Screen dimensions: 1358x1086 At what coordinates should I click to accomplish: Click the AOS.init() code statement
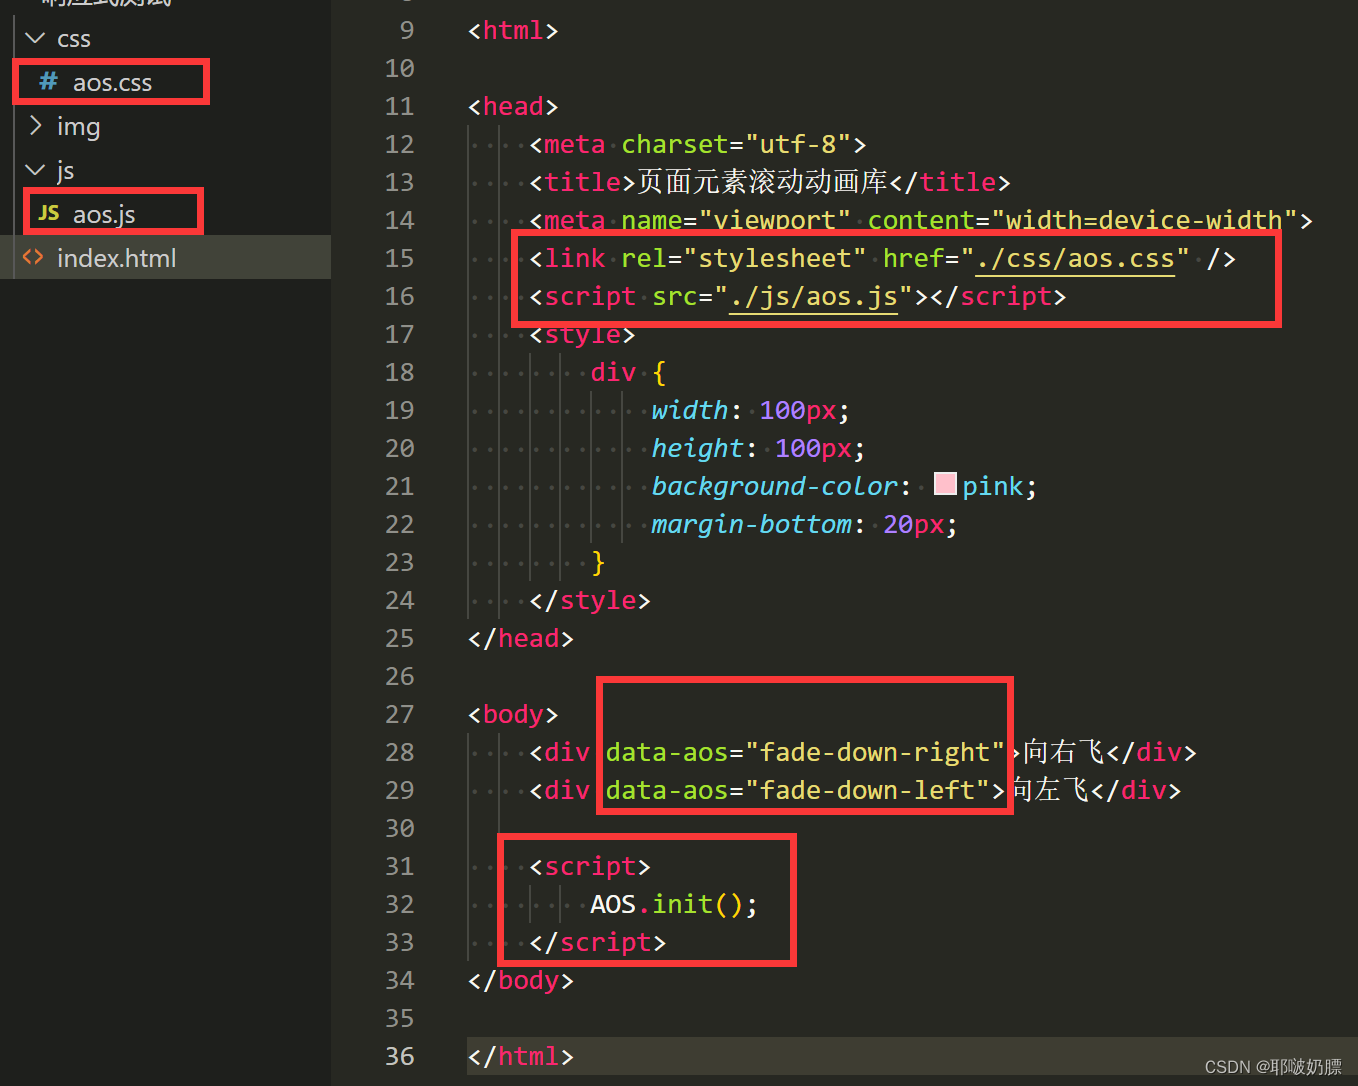pos(671,903)
